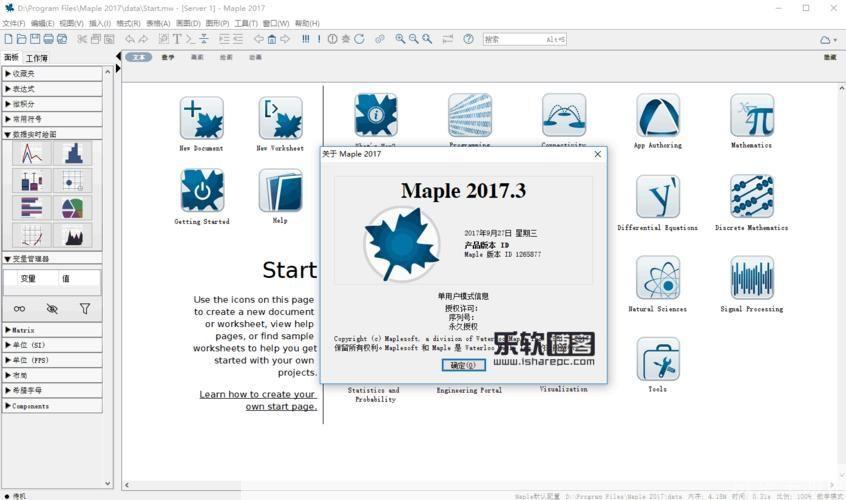Open the Getting Started icon
Viewport: 846px width, 500px height.
tap(202, 190)
